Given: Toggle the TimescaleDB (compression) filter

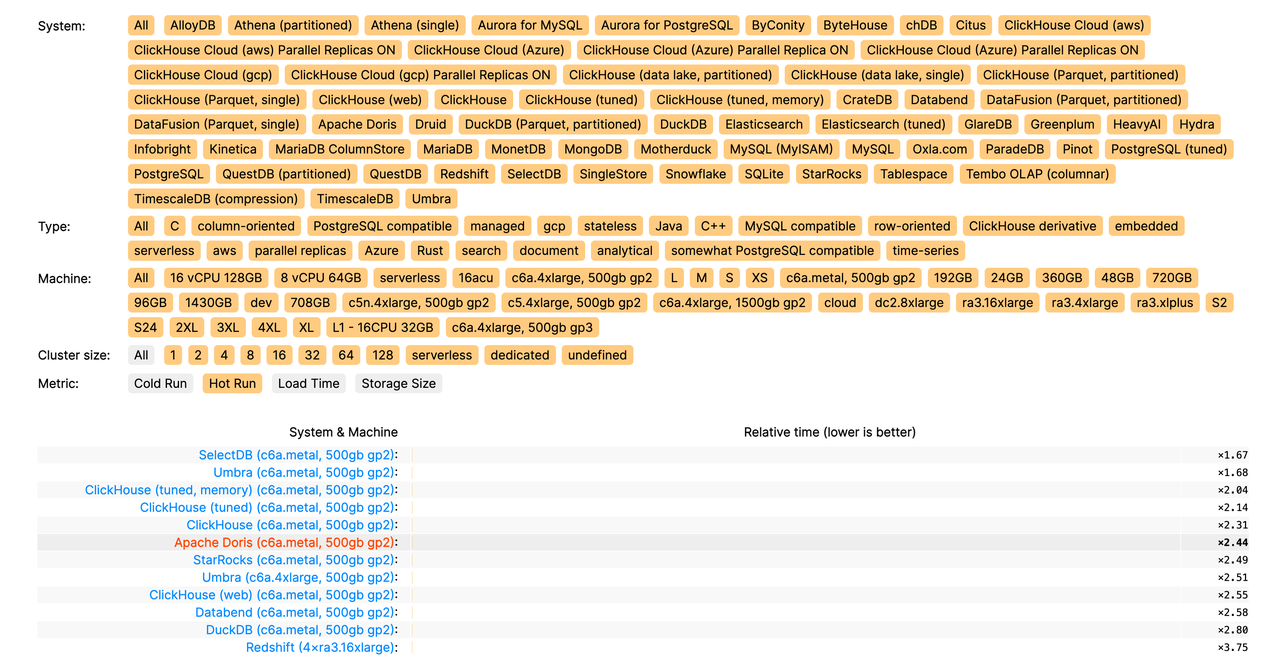Looking at the screenshot, I should (x=215, y=199).
